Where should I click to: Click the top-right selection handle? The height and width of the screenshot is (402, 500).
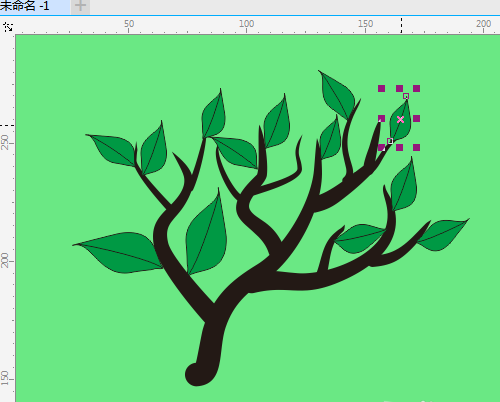tap(416, 88)
